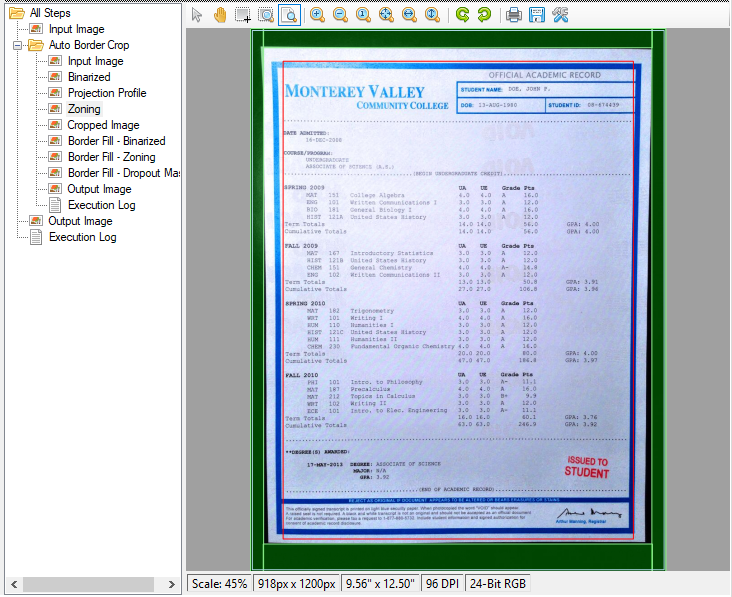Open Input Image under Auto Border Crop
Viewport: 732px width, 597px height.
coord(95,61)
